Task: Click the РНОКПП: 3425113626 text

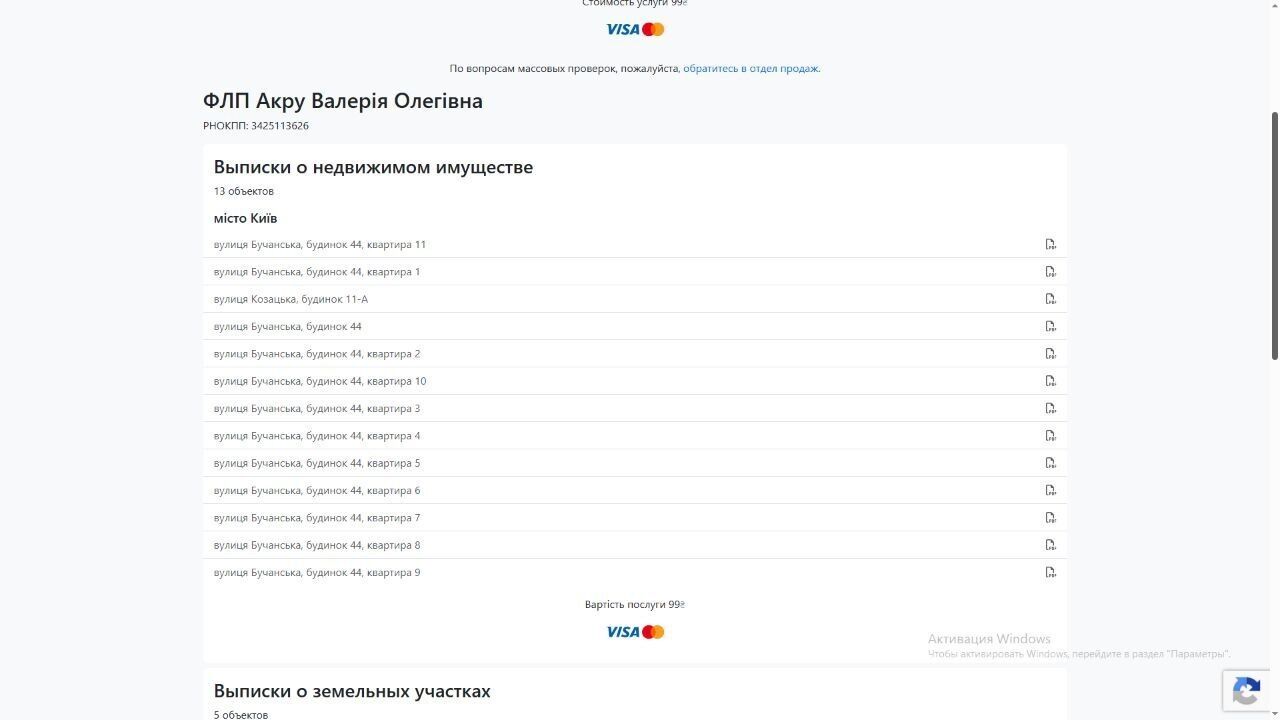Action: (256, 126)
